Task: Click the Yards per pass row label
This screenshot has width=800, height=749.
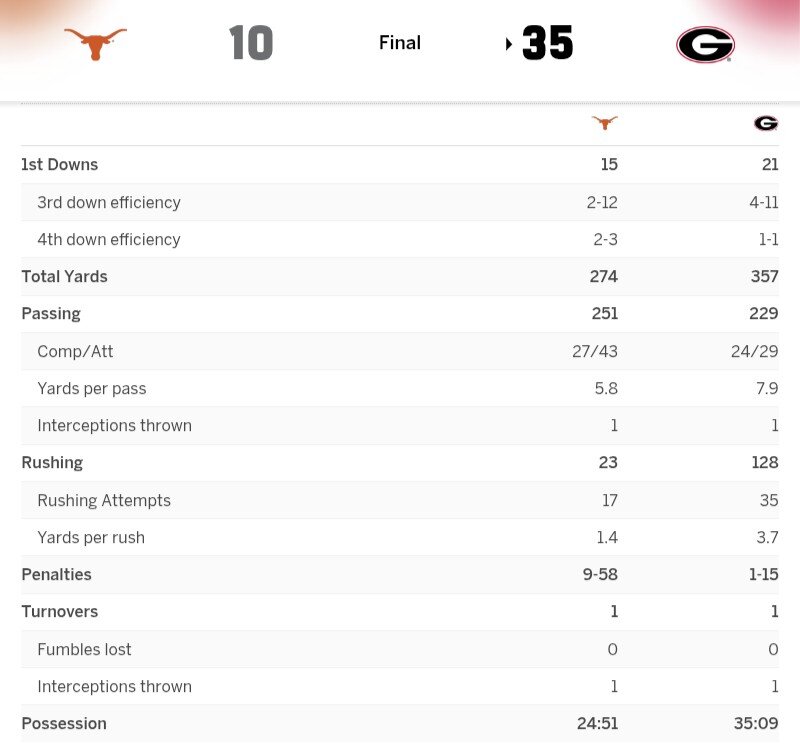Action: 92,388
